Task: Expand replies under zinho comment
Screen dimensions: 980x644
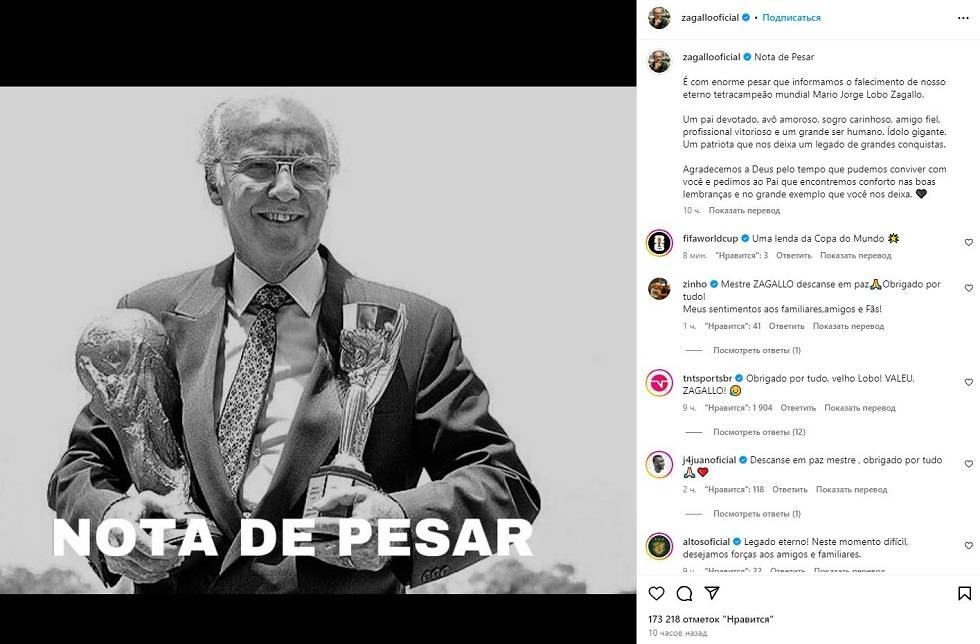Action: tap(756, 350)
